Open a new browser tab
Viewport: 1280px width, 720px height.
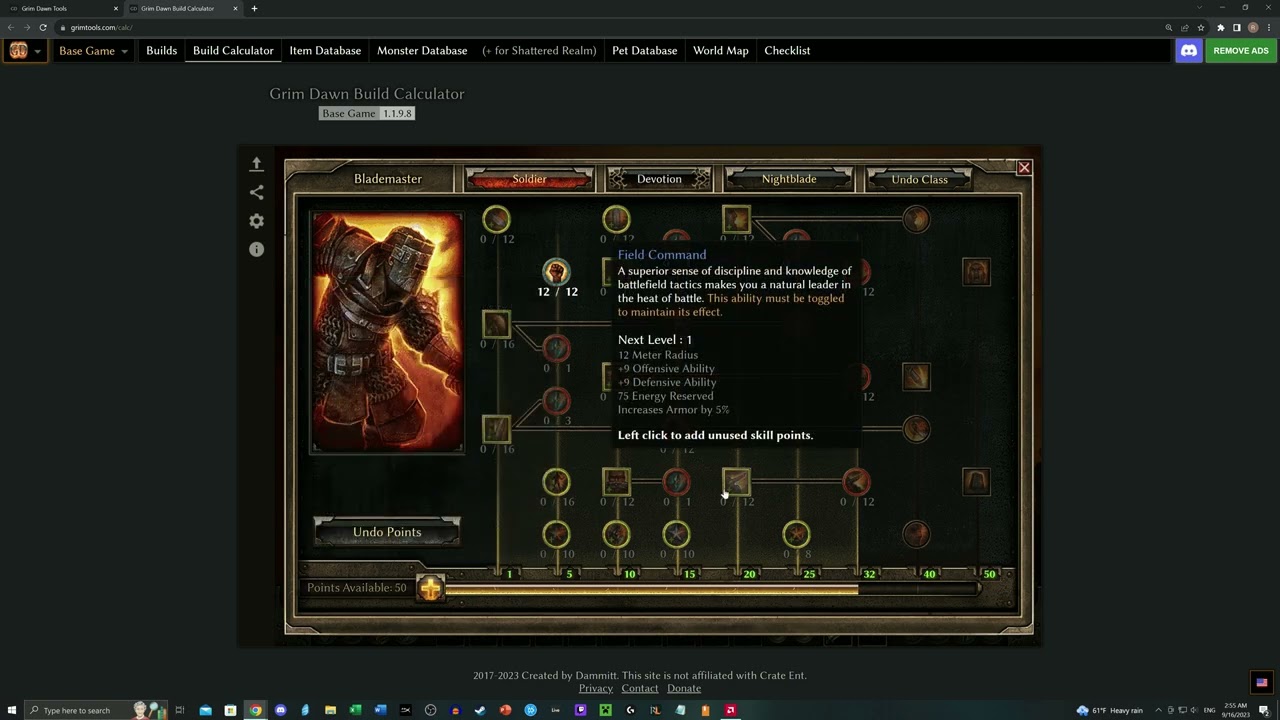(x=254, y=8)
